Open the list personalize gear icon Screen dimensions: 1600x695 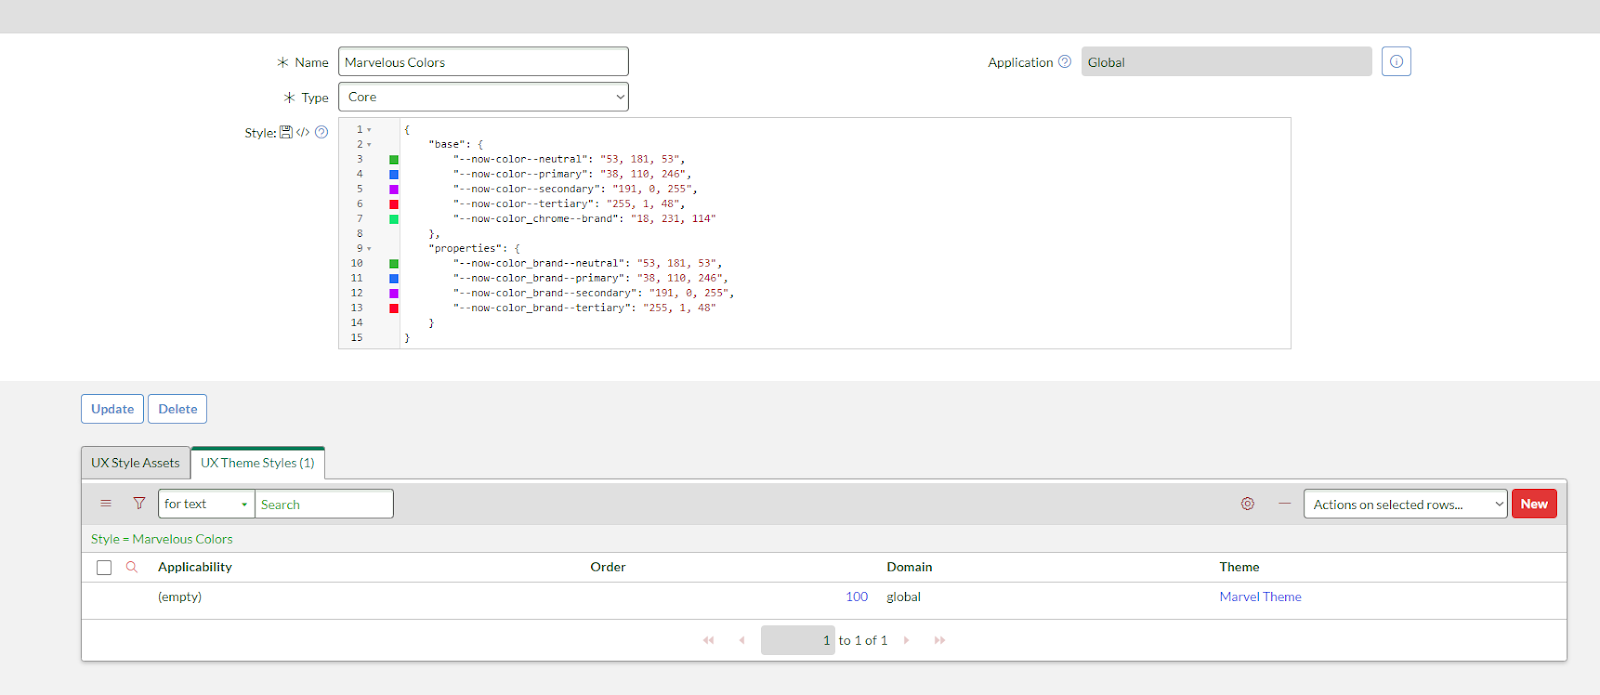tap(1247, 504)
